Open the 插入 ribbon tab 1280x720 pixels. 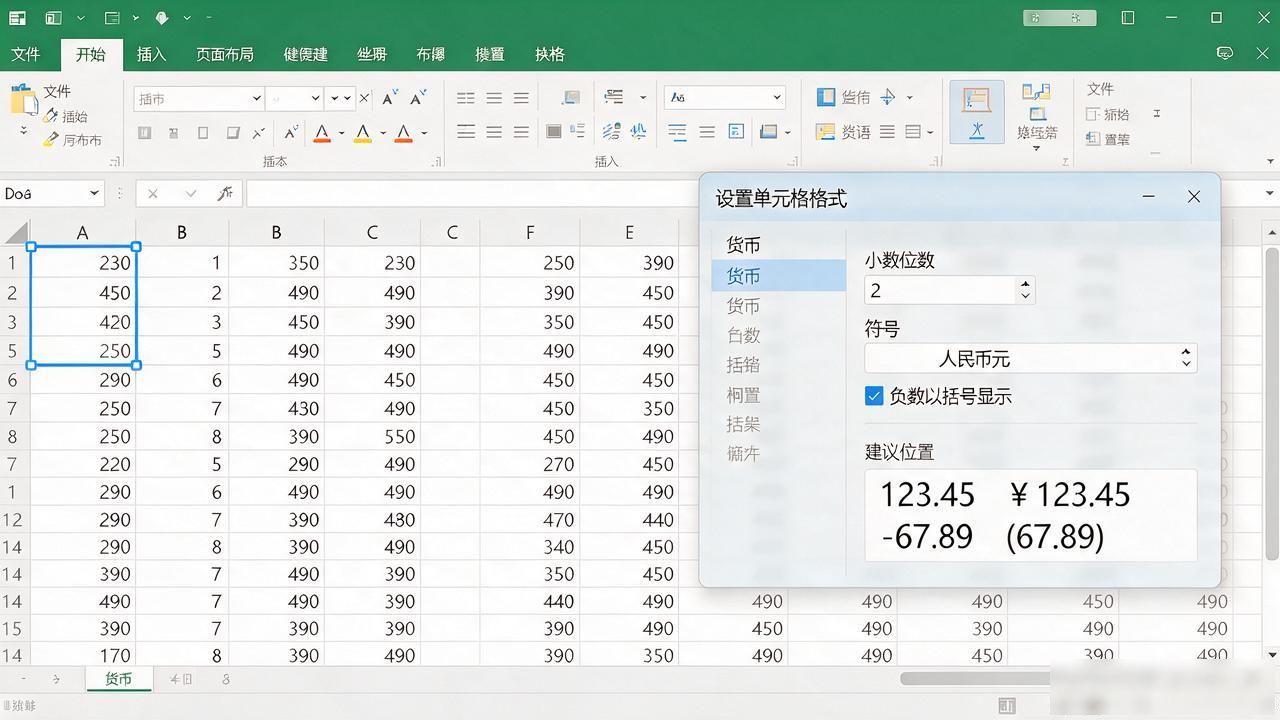pos(151,54)
